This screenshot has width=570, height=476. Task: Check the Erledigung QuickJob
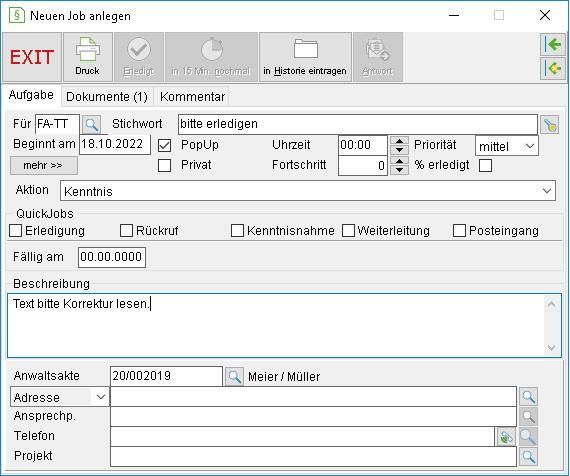[15, 231]
